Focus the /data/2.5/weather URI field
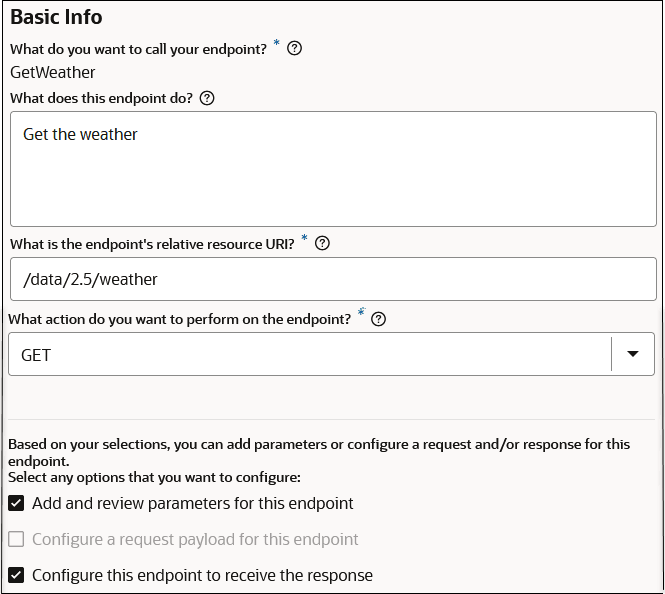The height and width of the screenshot is (594, 665). [x=332, y=279]
